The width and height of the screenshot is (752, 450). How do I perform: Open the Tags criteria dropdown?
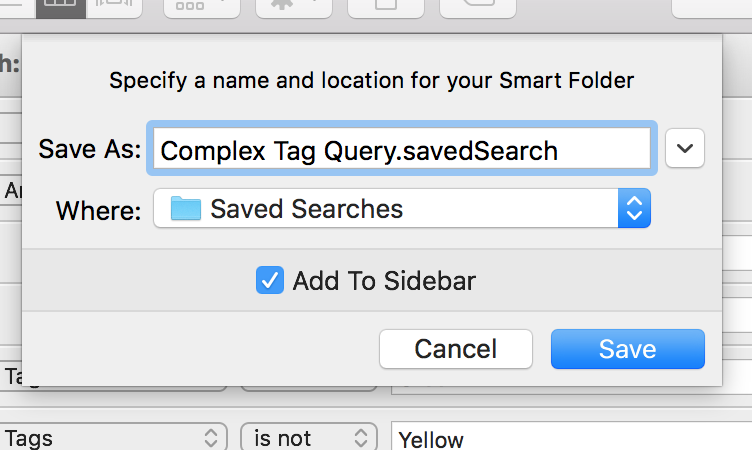click(x=113, y=438)
